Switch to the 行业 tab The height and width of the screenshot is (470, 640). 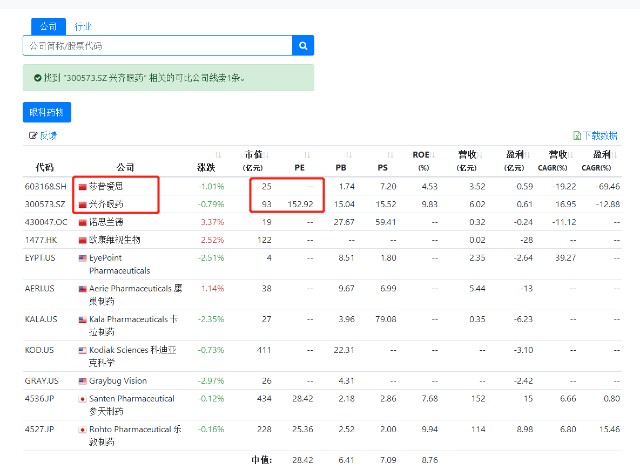click(x=82, y=27)
